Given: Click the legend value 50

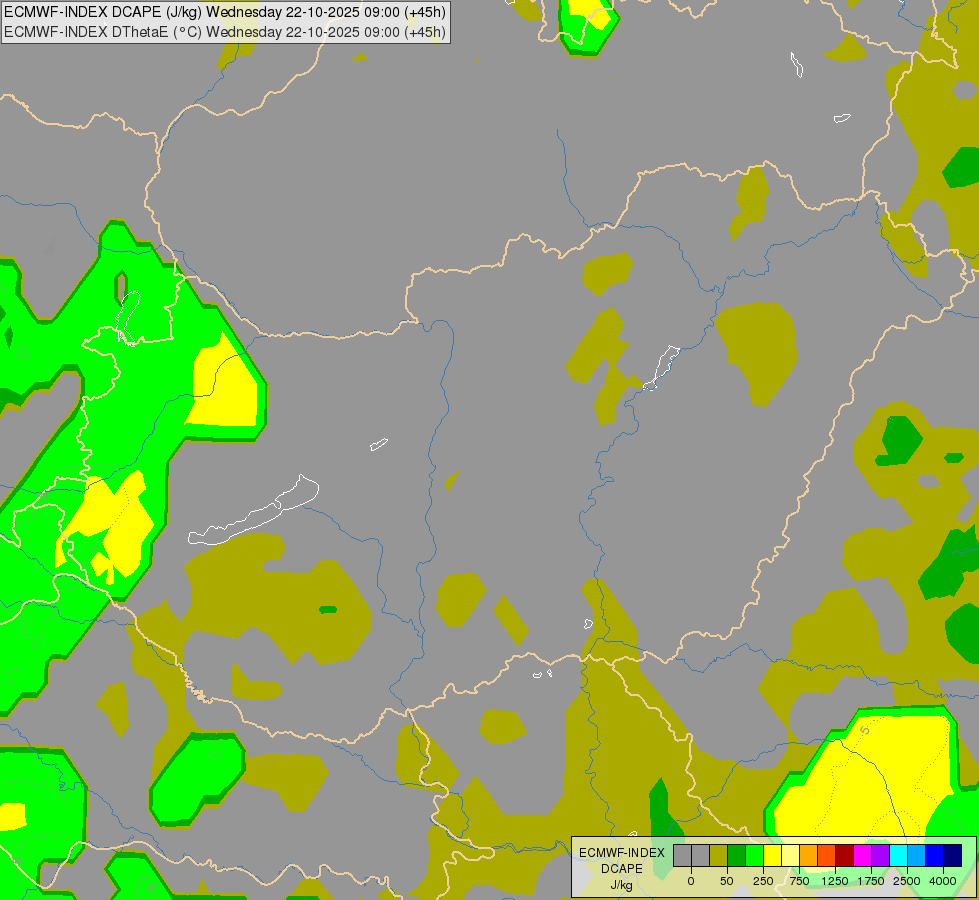Looking at the screenshot, I should pyautogui.click(x=727, y=881).
